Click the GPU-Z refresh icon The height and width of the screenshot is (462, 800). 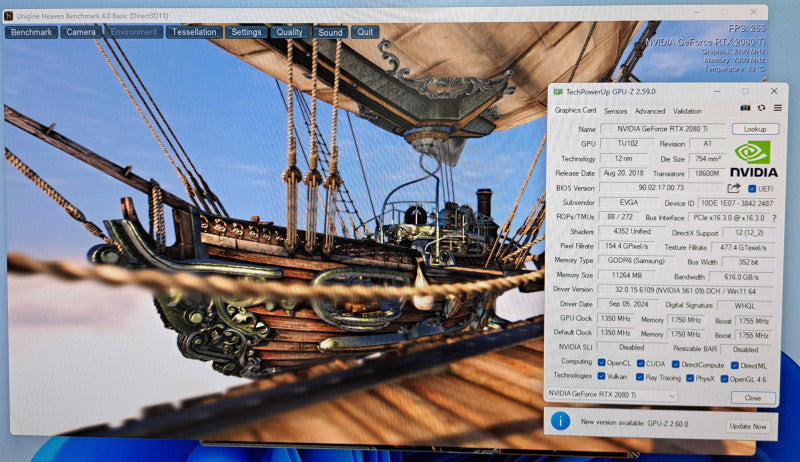(761, 108)
